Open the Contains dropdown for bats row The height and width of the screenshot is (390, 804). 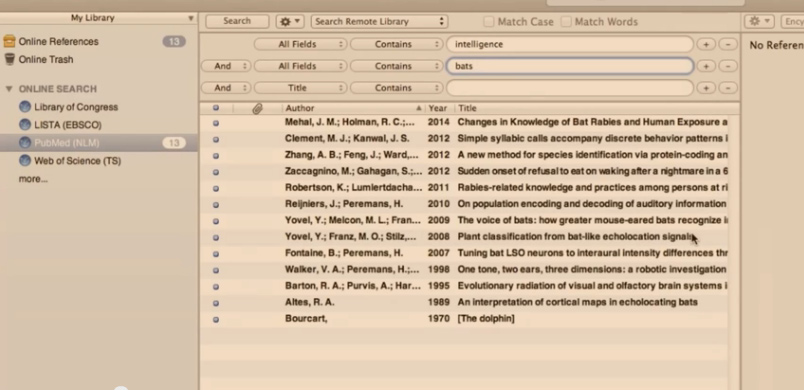click(396, 66)
